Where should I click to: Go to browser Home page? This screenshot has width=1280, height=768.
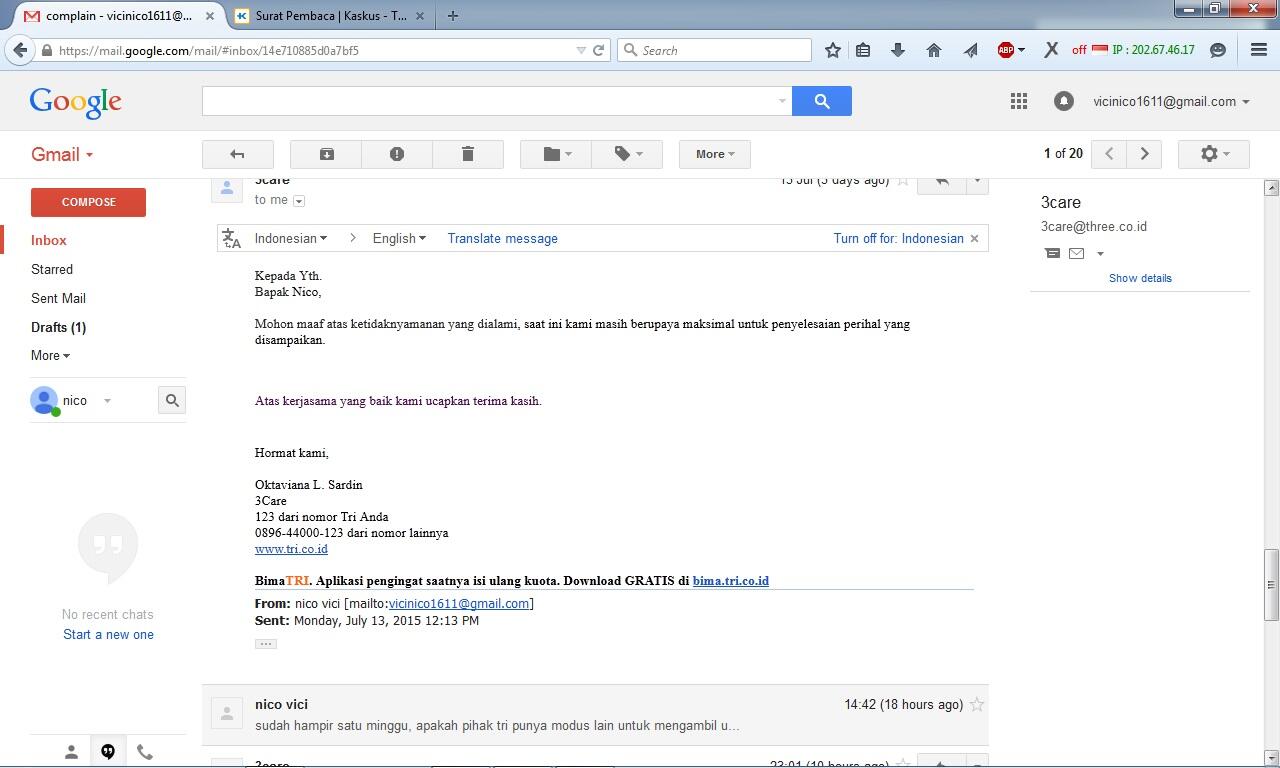[934, 50]
